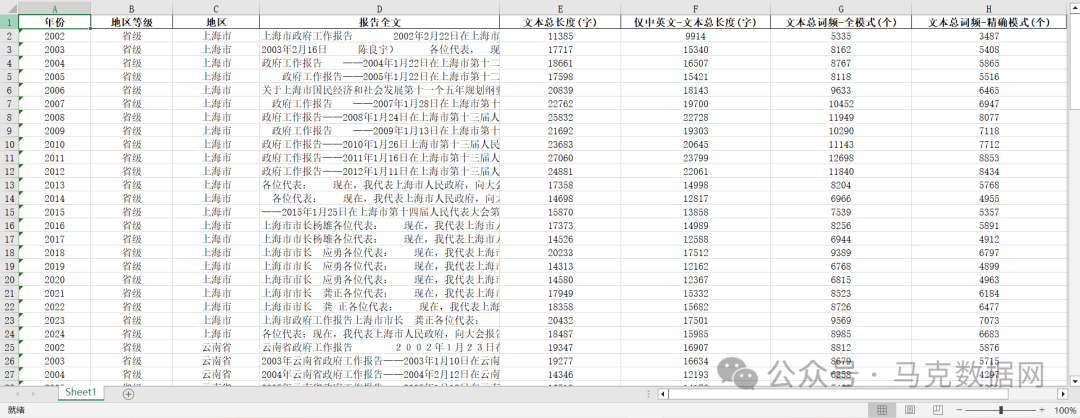The width and height of the screenshot is (1080, 418).
Task: Select year 2024 cell in column A
Action: [x=54, y=334]
